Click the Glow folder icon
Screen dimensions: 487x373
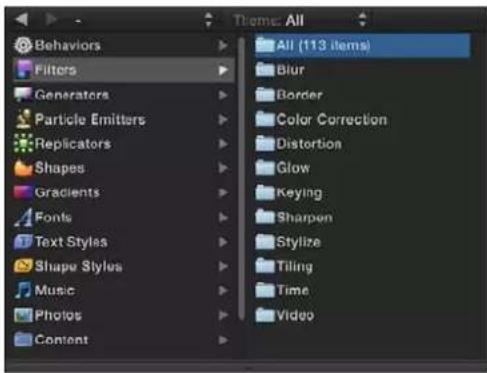tap(265, 168)
